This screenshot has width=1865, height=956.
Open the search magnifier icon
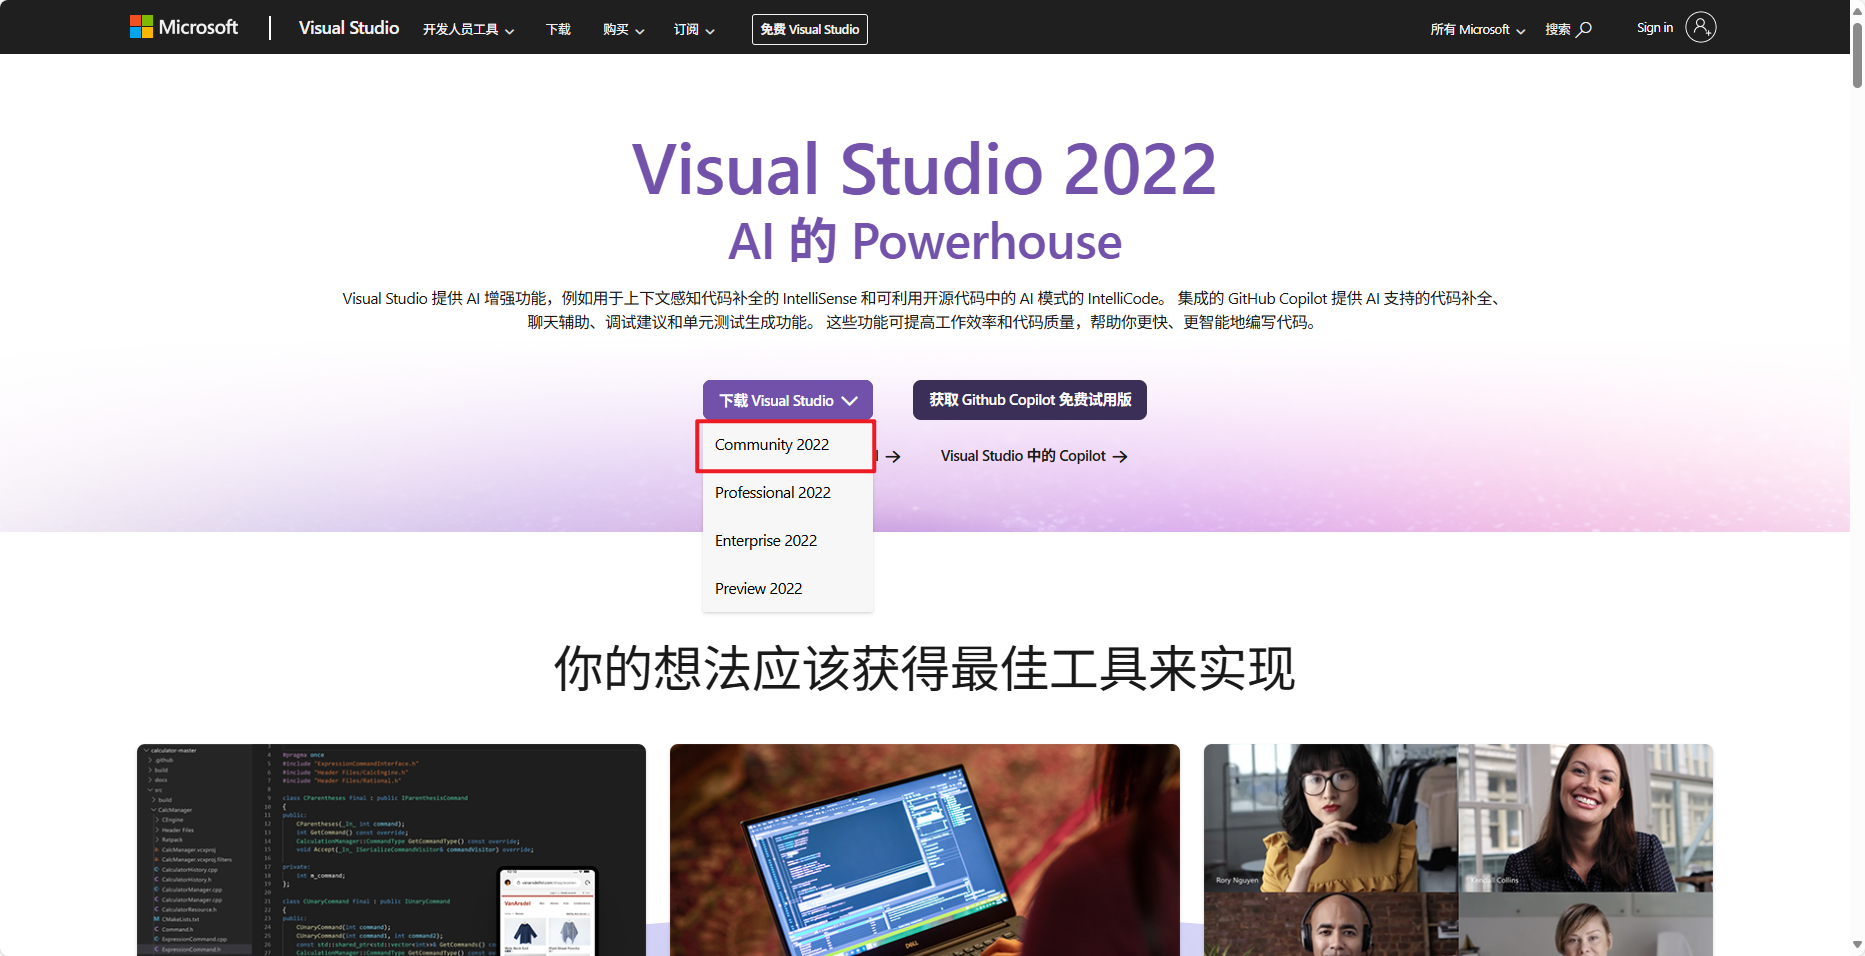1584,27
